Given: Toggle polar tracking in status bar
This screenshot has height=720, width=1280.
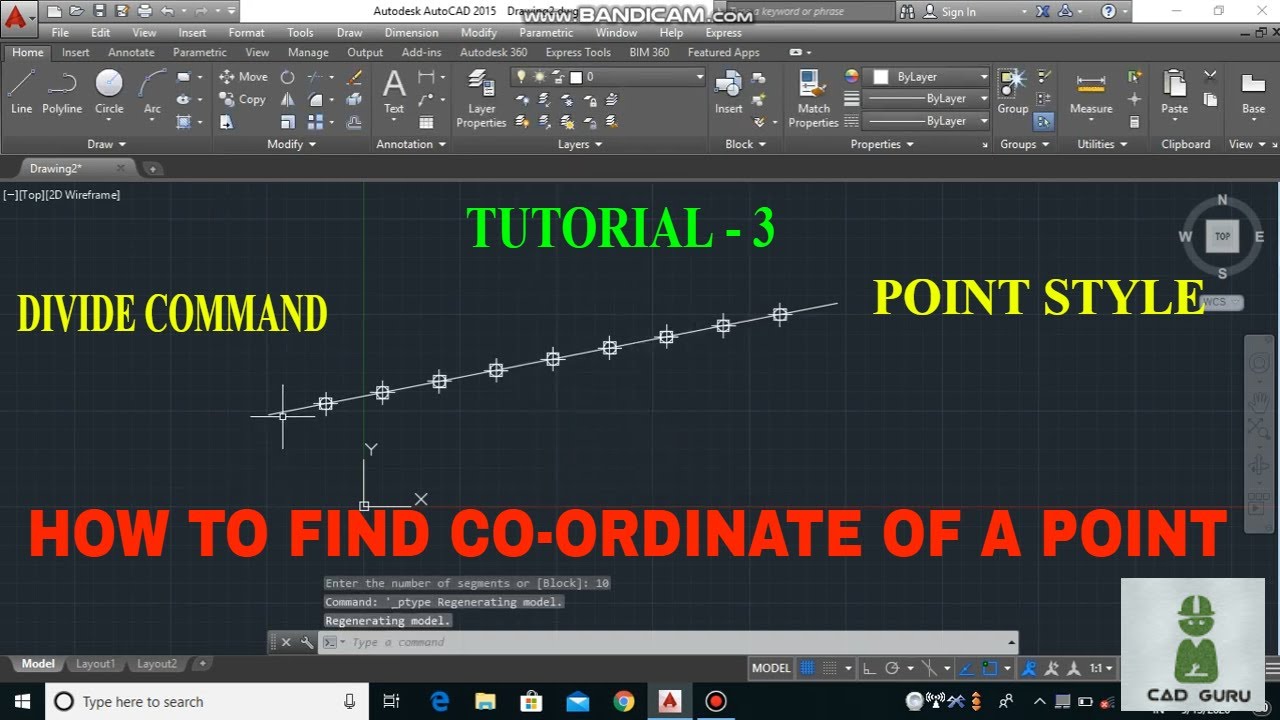Looking at the screenshot, I should (x=892, y=668).
